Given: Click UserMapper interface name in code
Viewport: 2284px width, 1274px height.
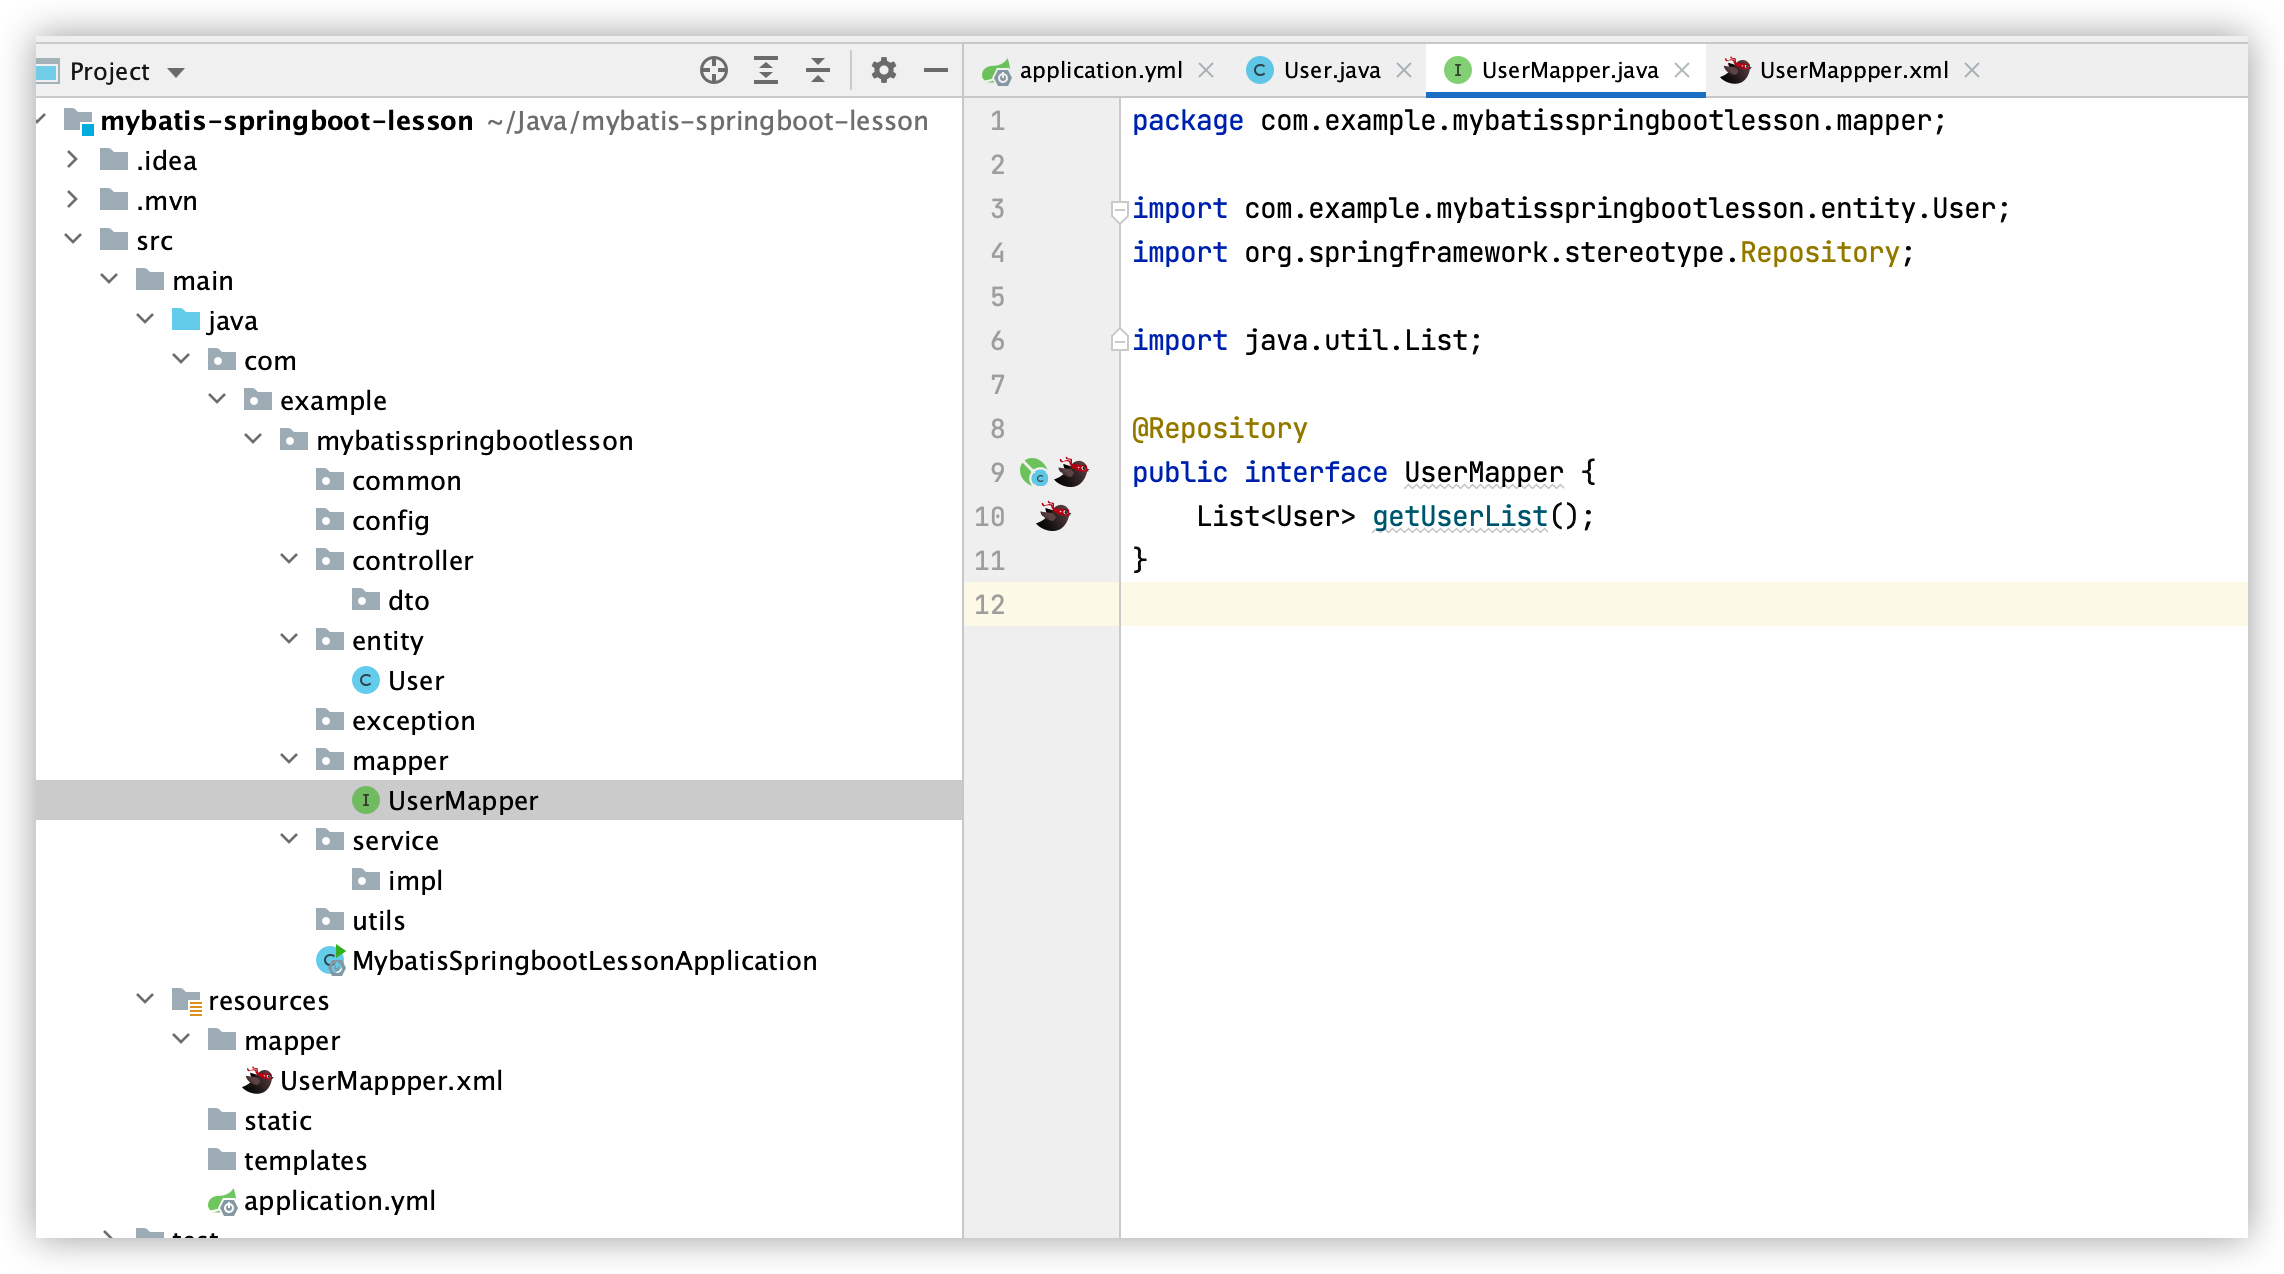Looking at the screenshot, I should coord(1483,472).
